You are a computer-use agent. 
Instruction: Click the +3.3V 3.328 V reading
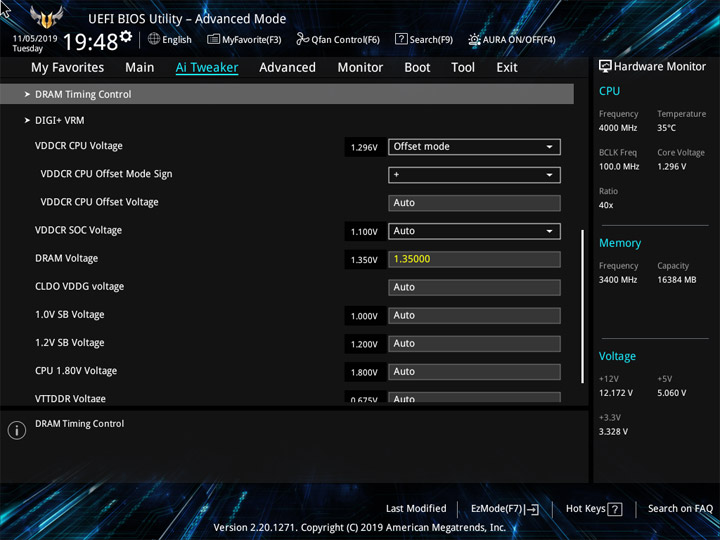(613, 432)
